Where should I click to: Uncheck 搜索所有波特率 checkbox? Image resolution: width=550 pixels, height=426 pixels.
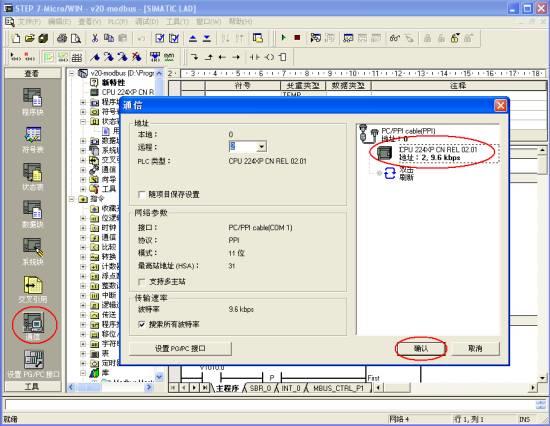(142, 324)
